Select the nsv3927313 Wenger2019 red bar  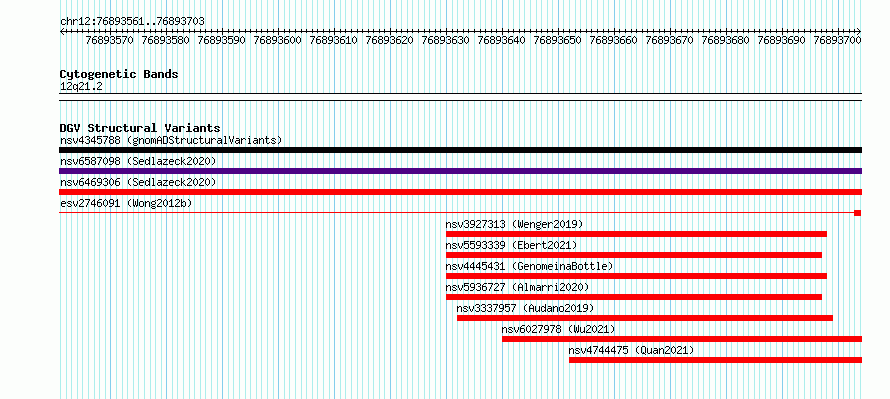636,234
